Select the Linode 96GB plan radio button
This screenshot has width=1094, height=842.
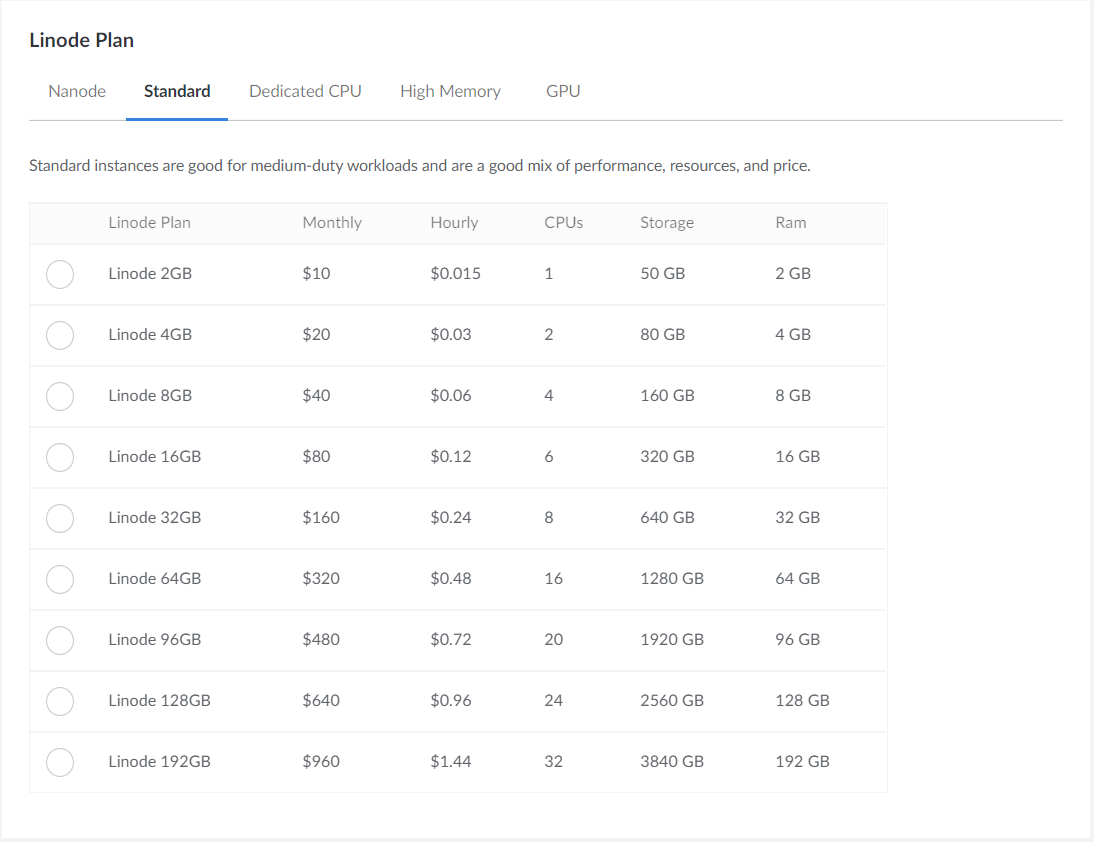point(60,640)
